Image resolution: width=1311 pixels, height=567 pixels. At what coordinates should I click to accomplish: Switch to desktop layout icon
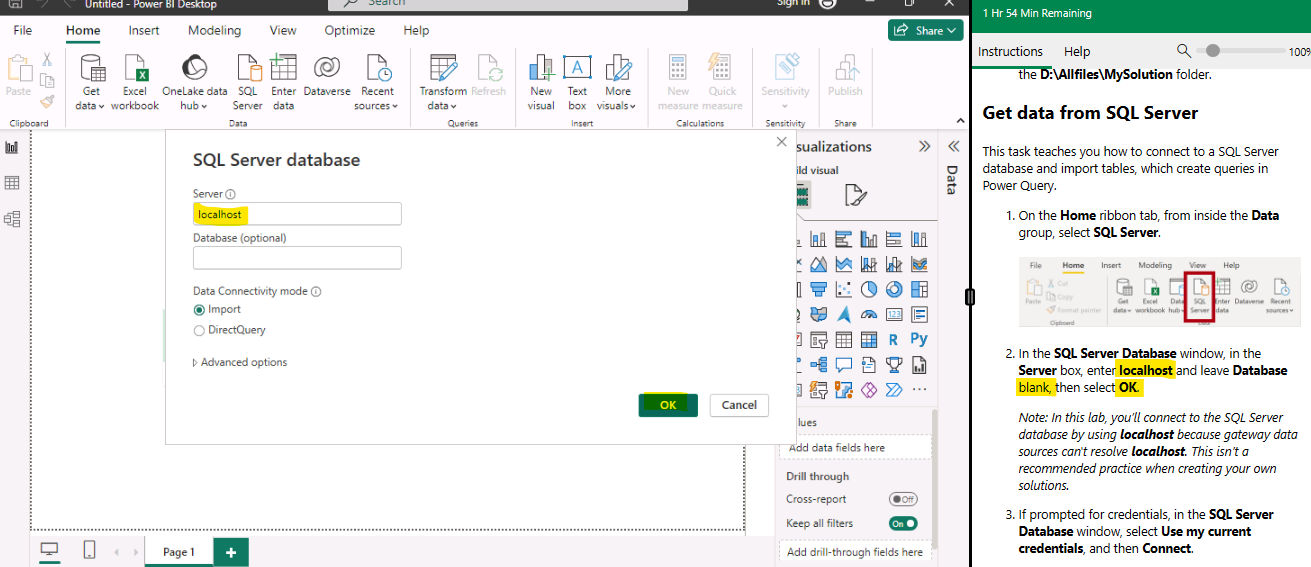point(49,550)
